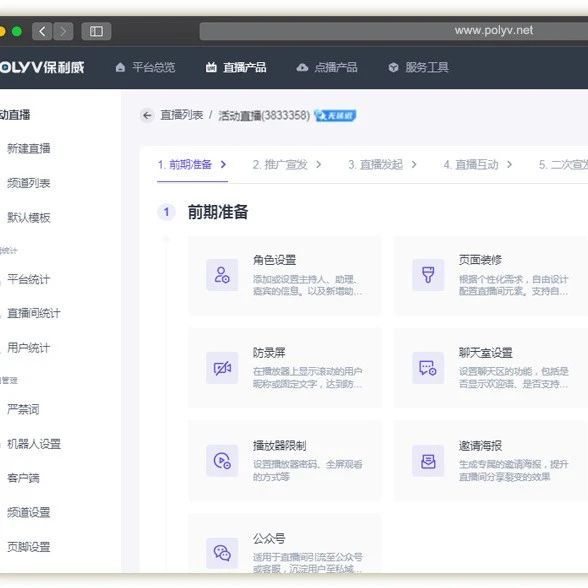The width and height of the screenshot is (588, 588).
Task: Click 活动直播(3833358) breadcrumb text
Action: [x=264, y=116]
